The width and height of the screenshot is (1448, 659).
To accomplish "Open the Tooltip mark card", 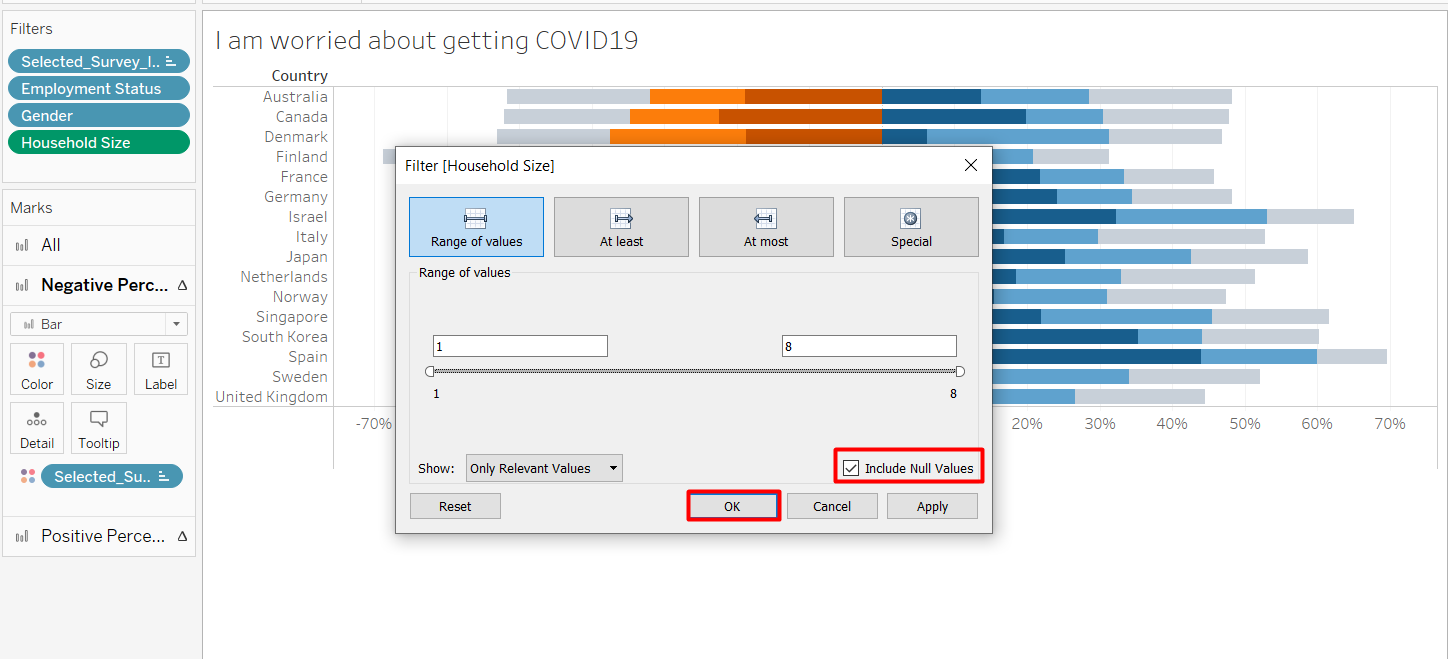I will point(99,428).
